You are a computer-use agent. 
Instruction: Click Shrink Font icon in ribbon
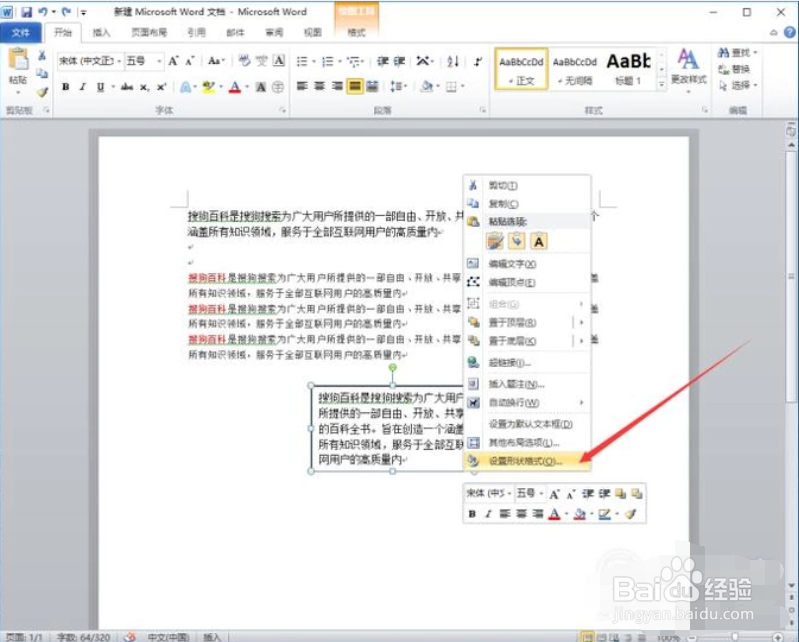tap(190, 61)
